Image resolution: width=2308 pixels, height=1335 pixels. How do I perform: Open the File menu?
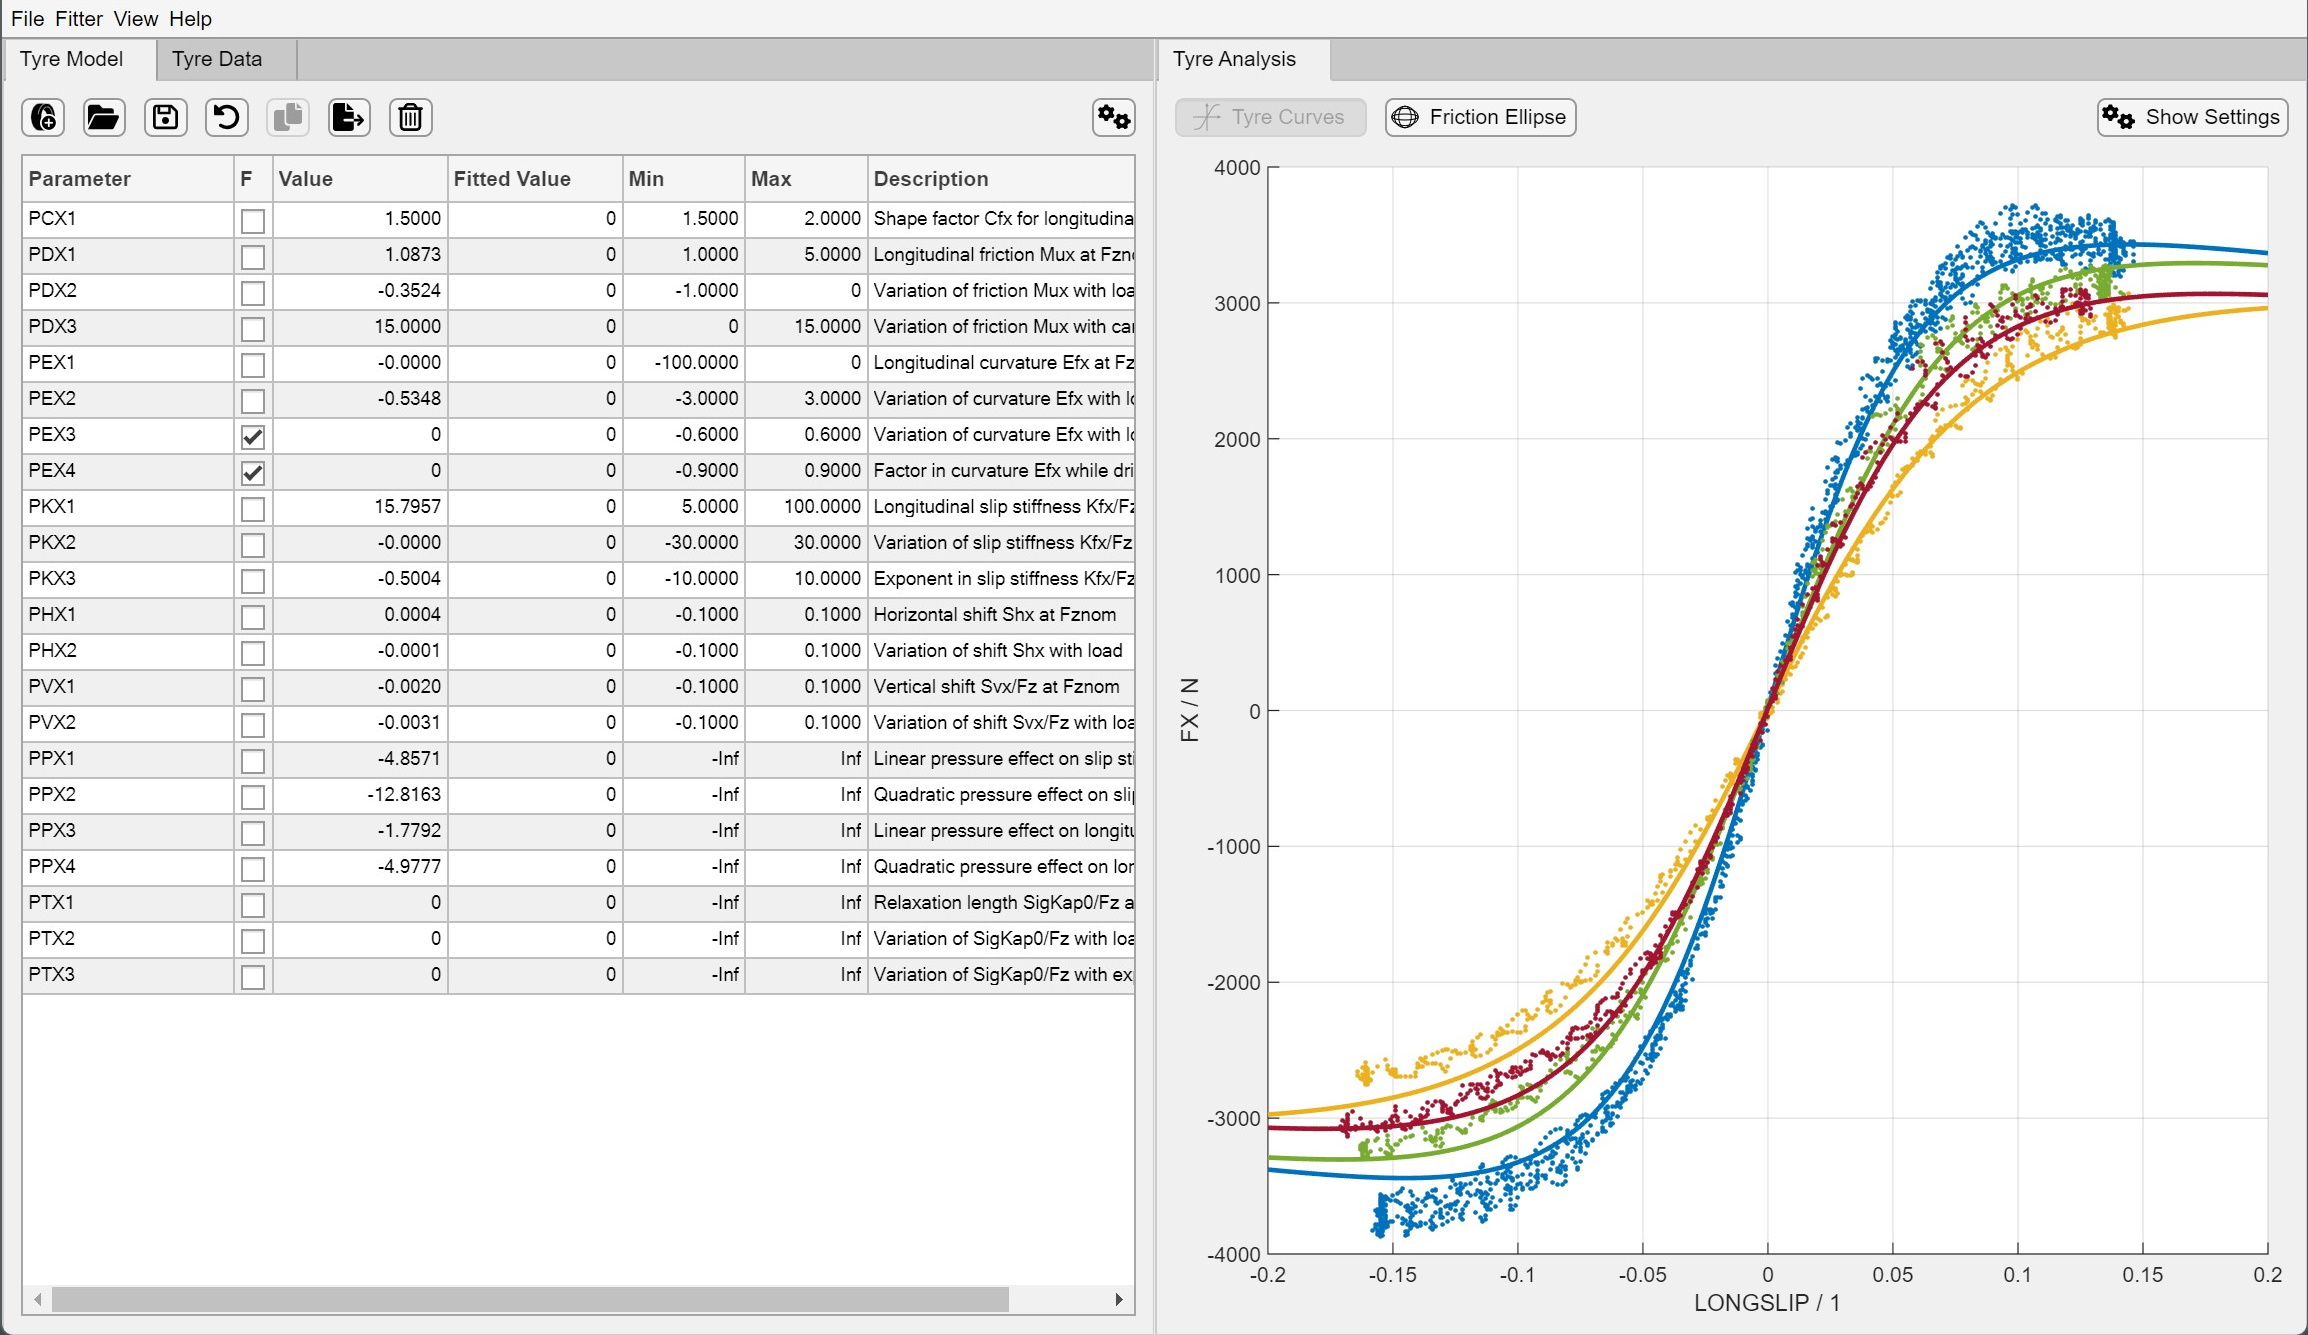27,19
